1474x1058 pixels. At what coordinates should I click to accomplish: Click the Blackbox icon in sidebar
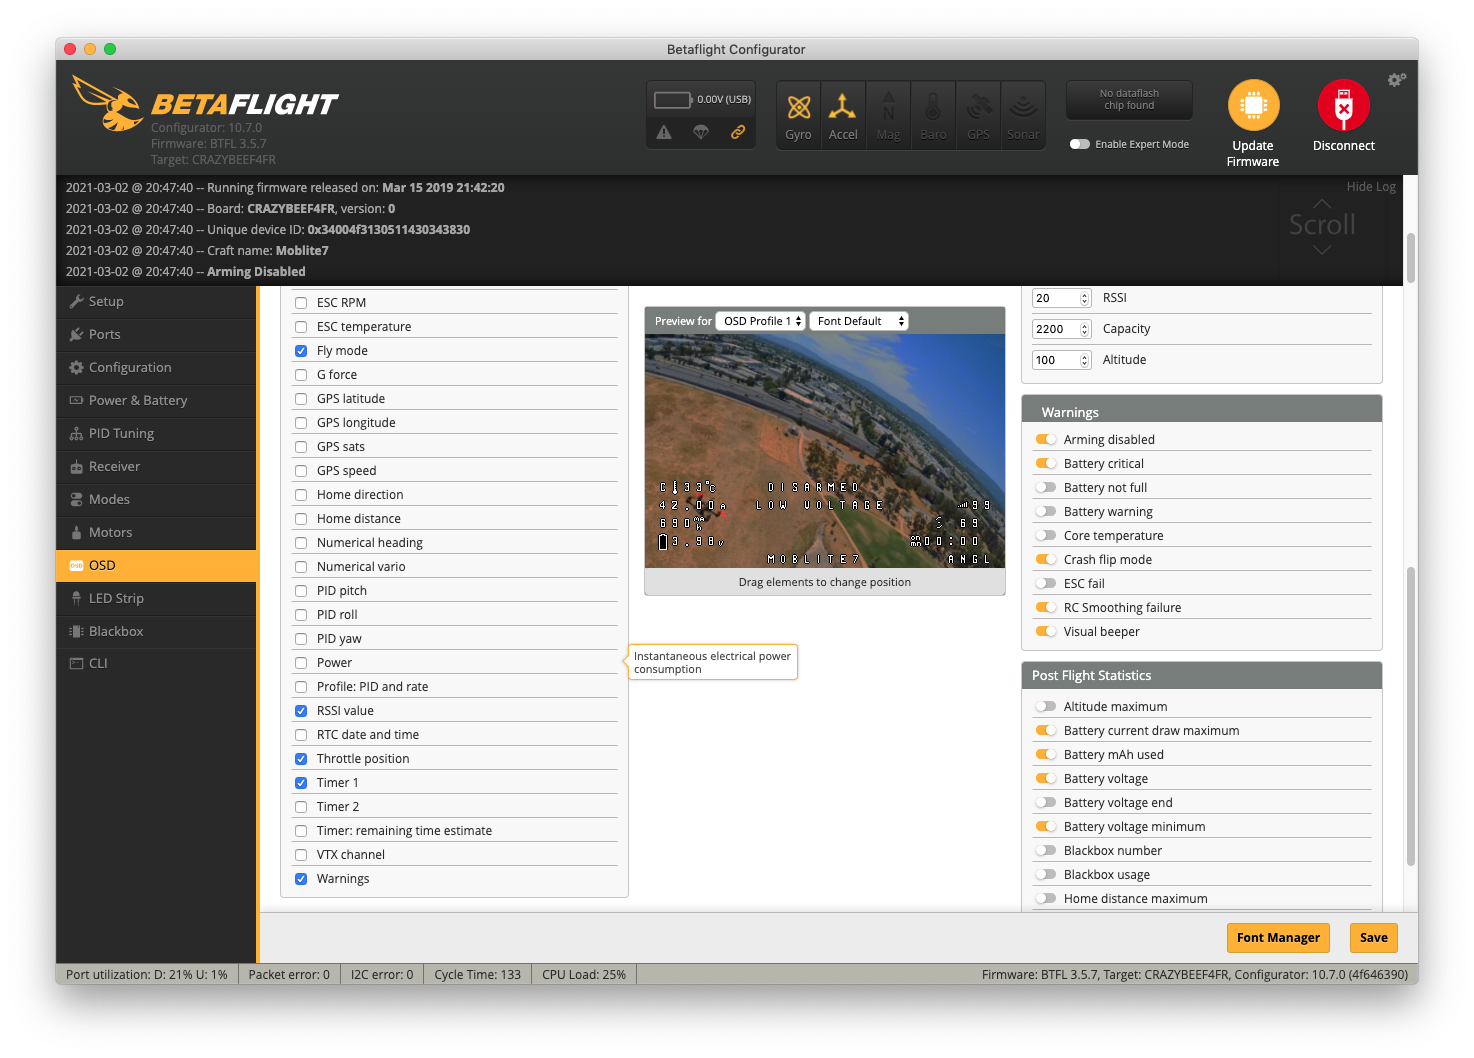tap(76, 631)
